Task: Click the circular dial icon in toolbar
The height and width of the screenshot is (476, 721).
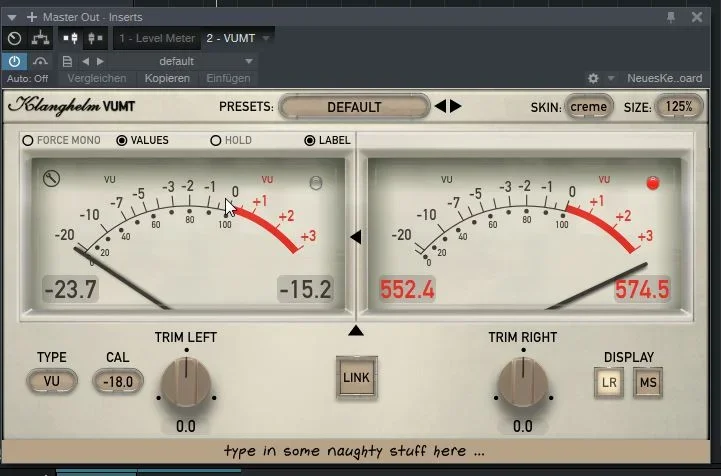Action: pyautogui.click(x=14, y=38)
